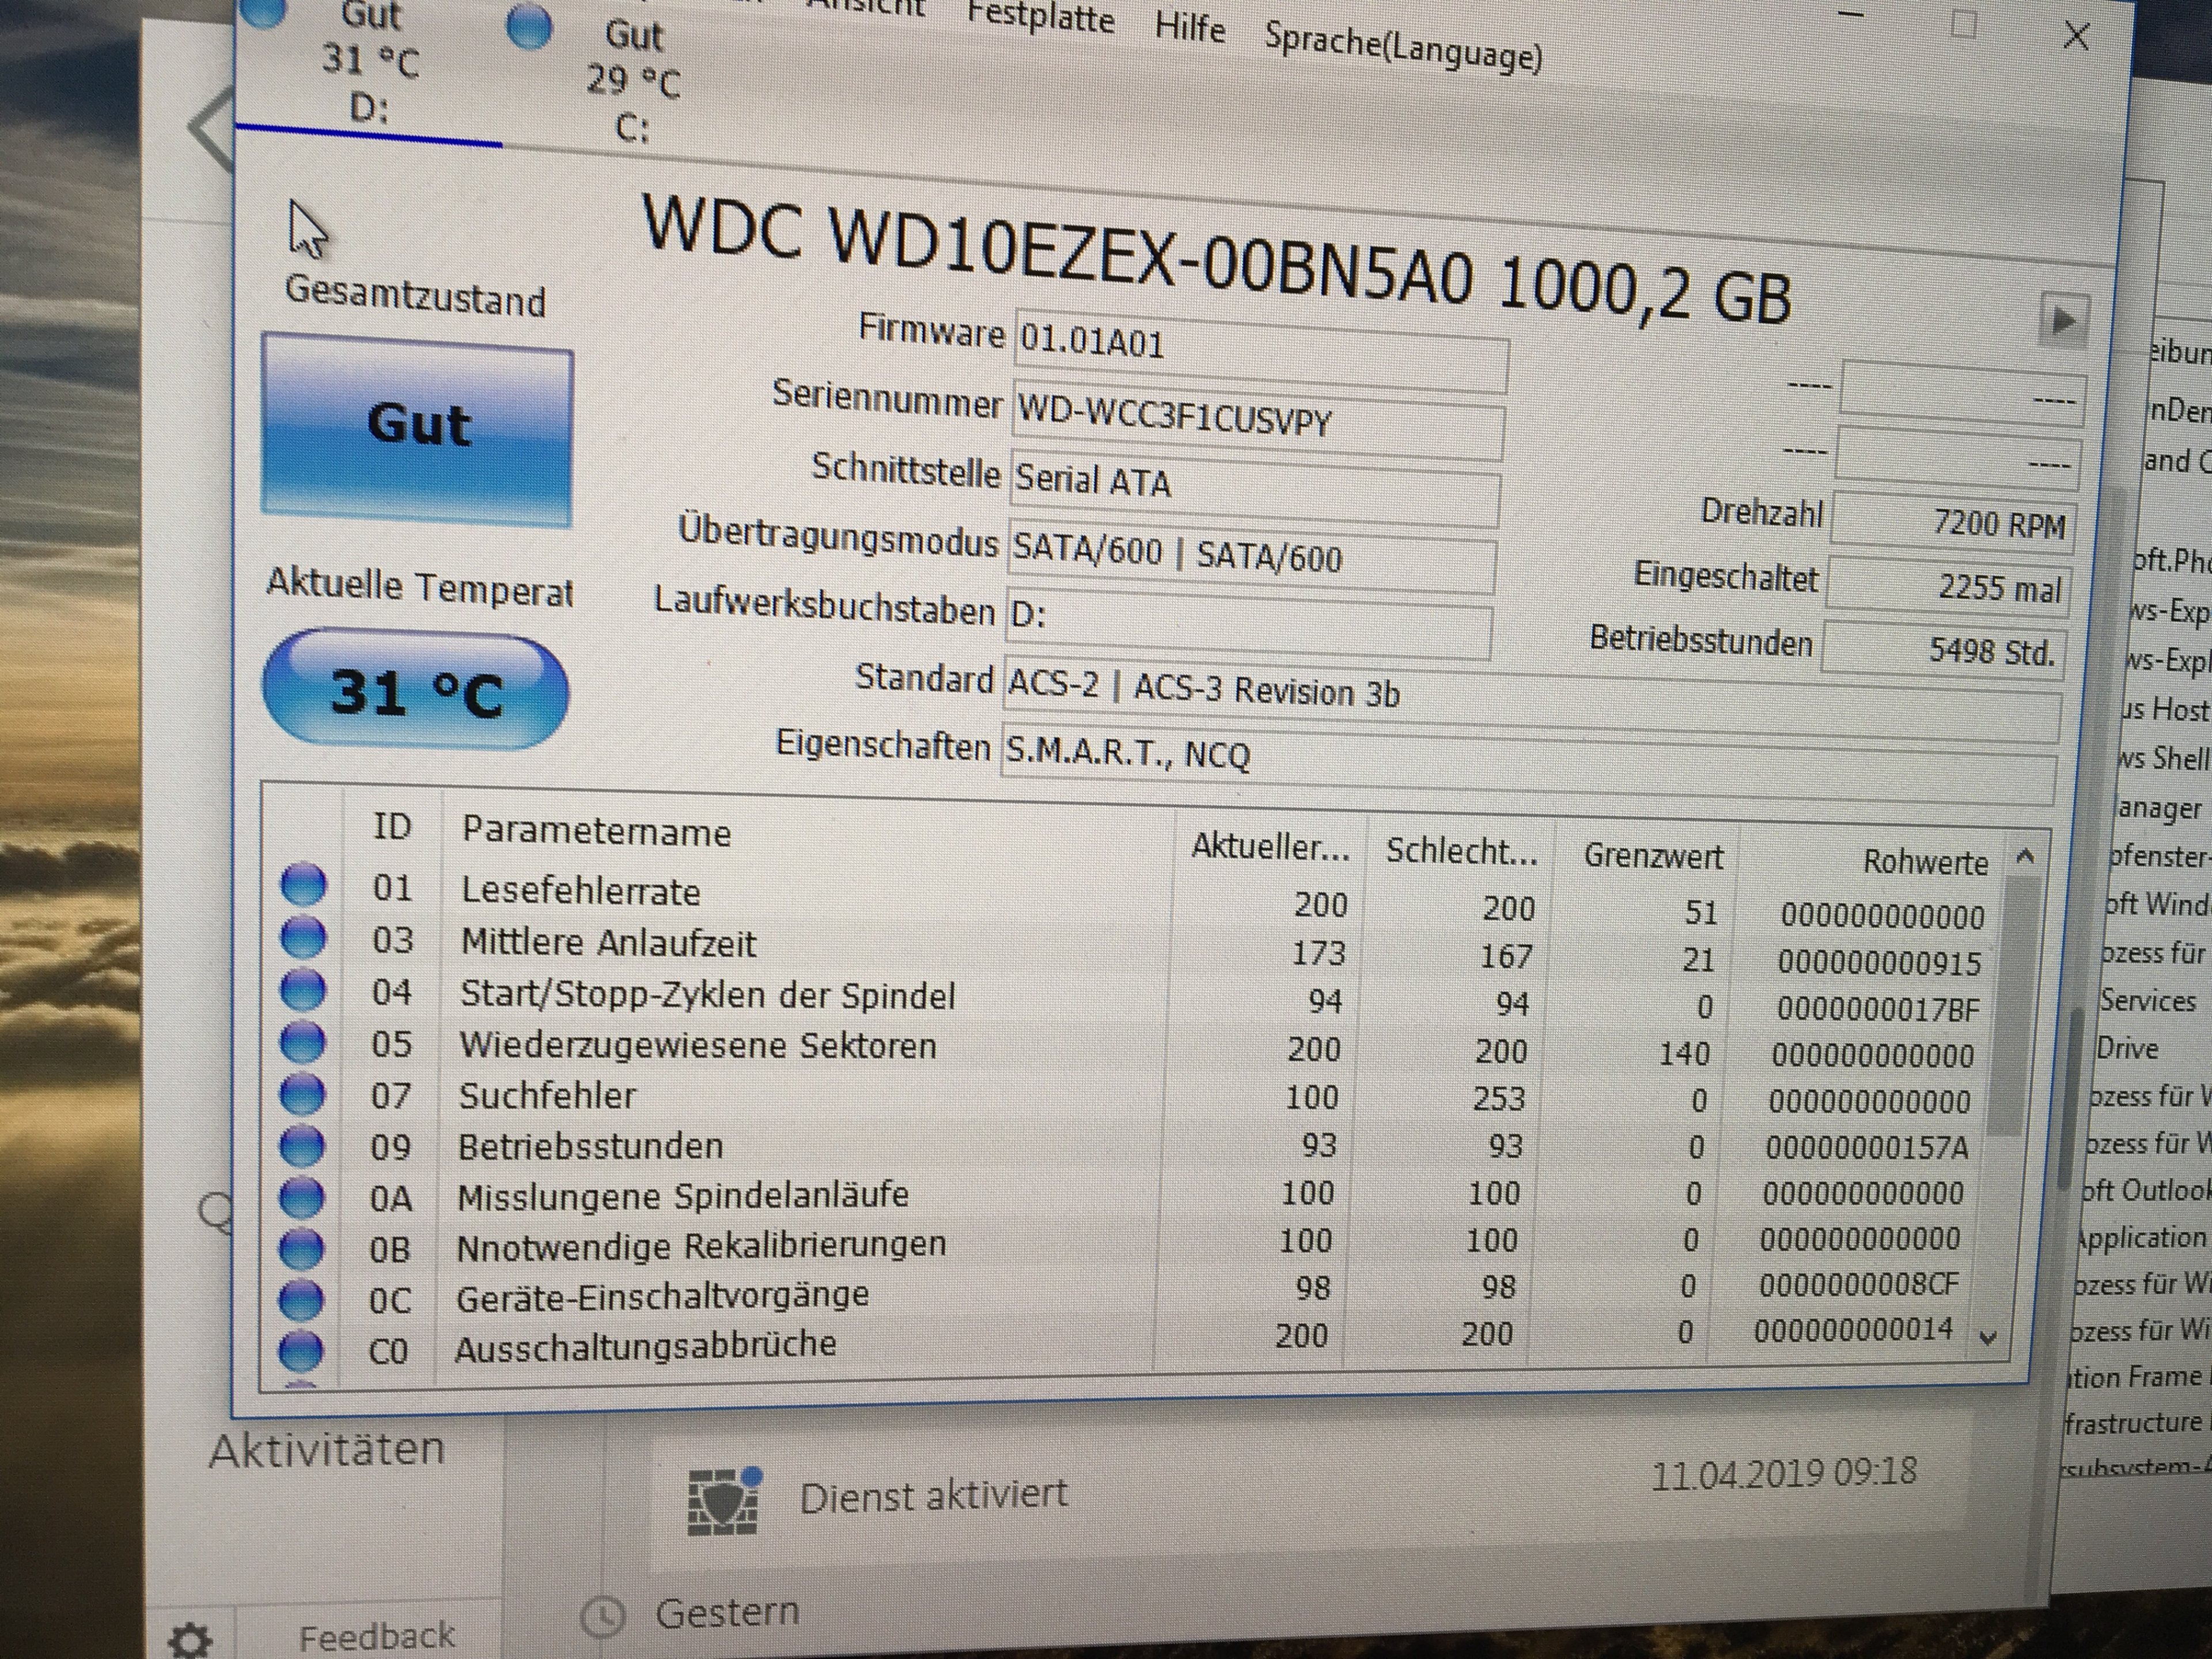2212x1659 pixels.
Task: Select drive D: disk tab
Action: tap(370, 62)
